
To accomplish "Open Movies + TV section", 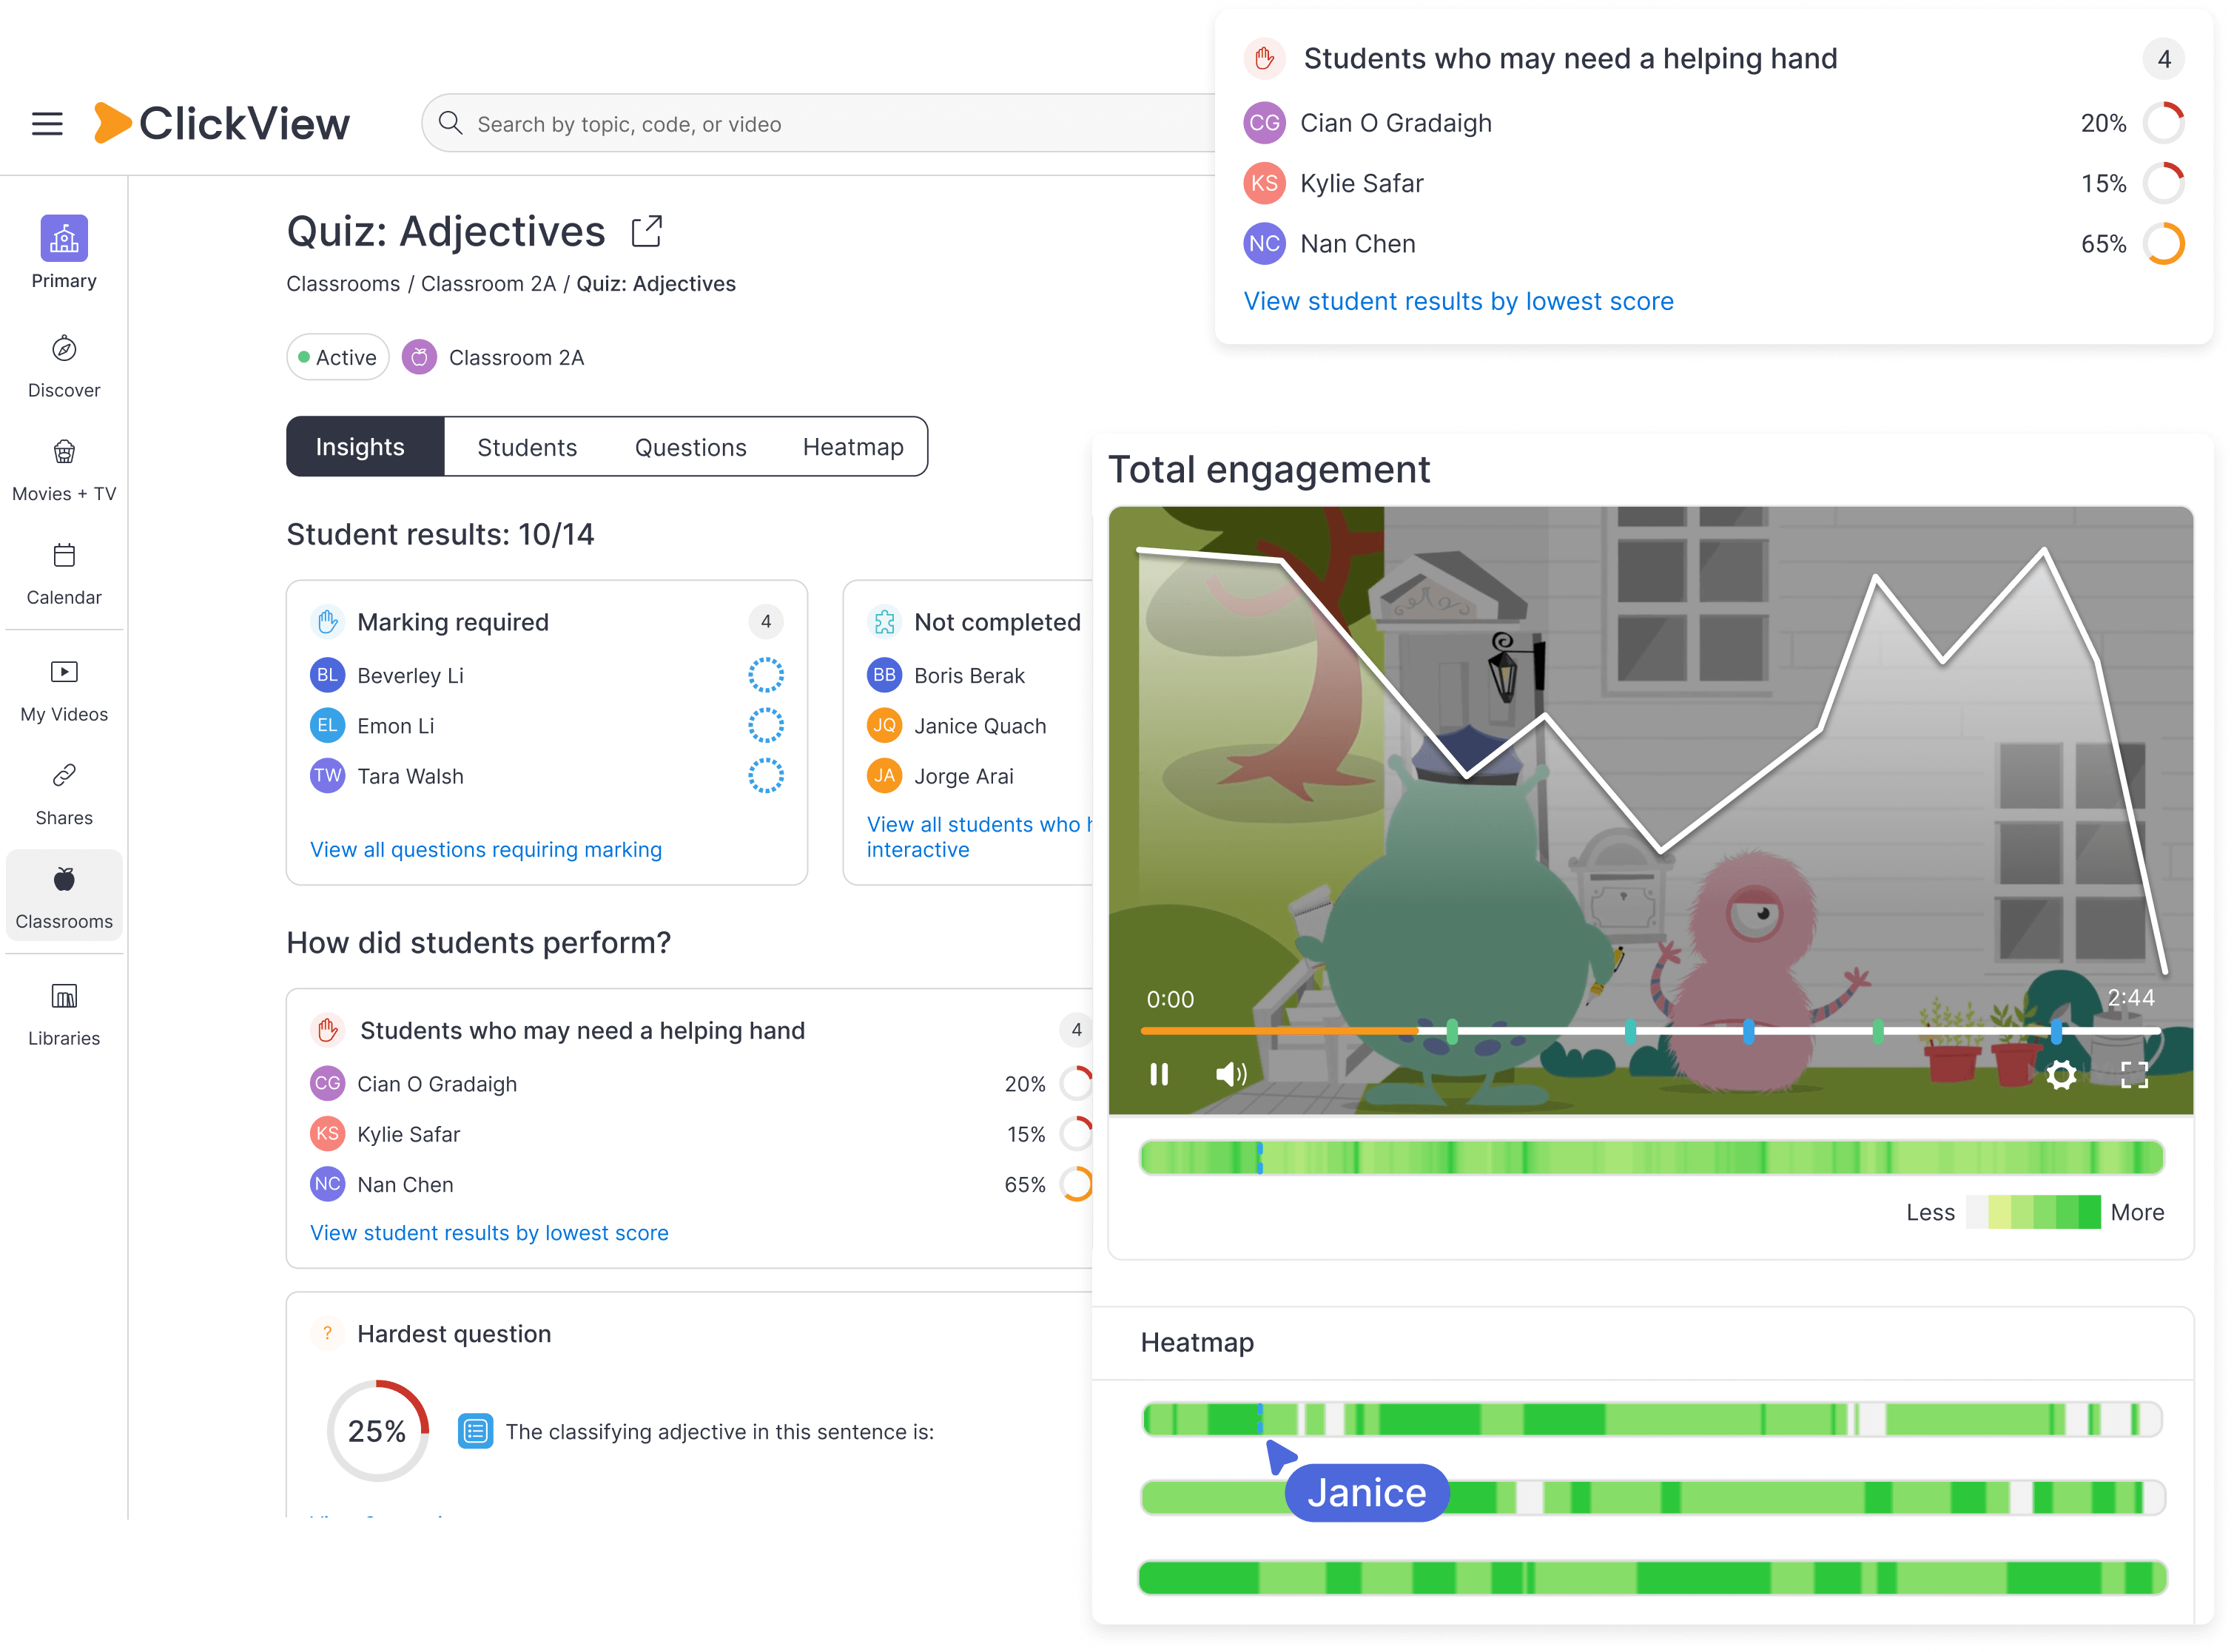I will pos(64,470).
